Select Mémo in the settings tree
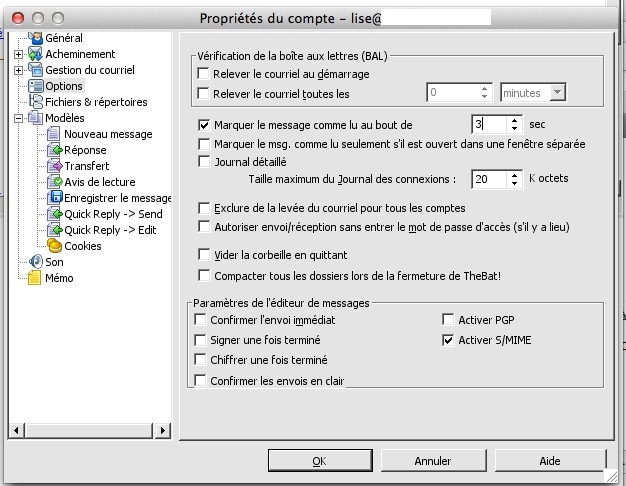Image resolution: width=626 pixels, height=486 pixels. click(58, 278)
